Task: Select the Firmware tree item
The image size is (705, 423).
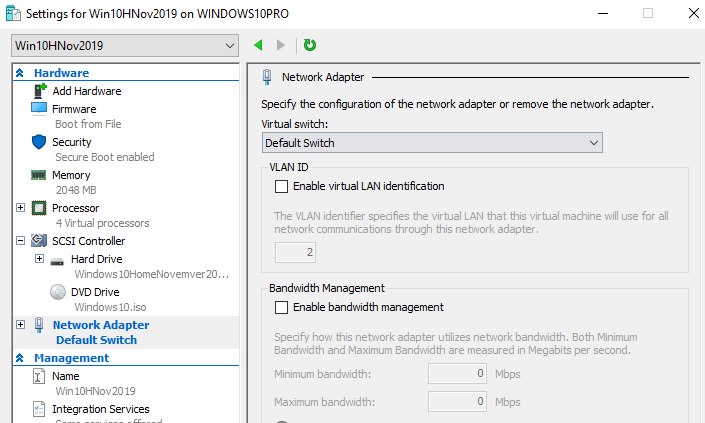Action: pos(74,109)
